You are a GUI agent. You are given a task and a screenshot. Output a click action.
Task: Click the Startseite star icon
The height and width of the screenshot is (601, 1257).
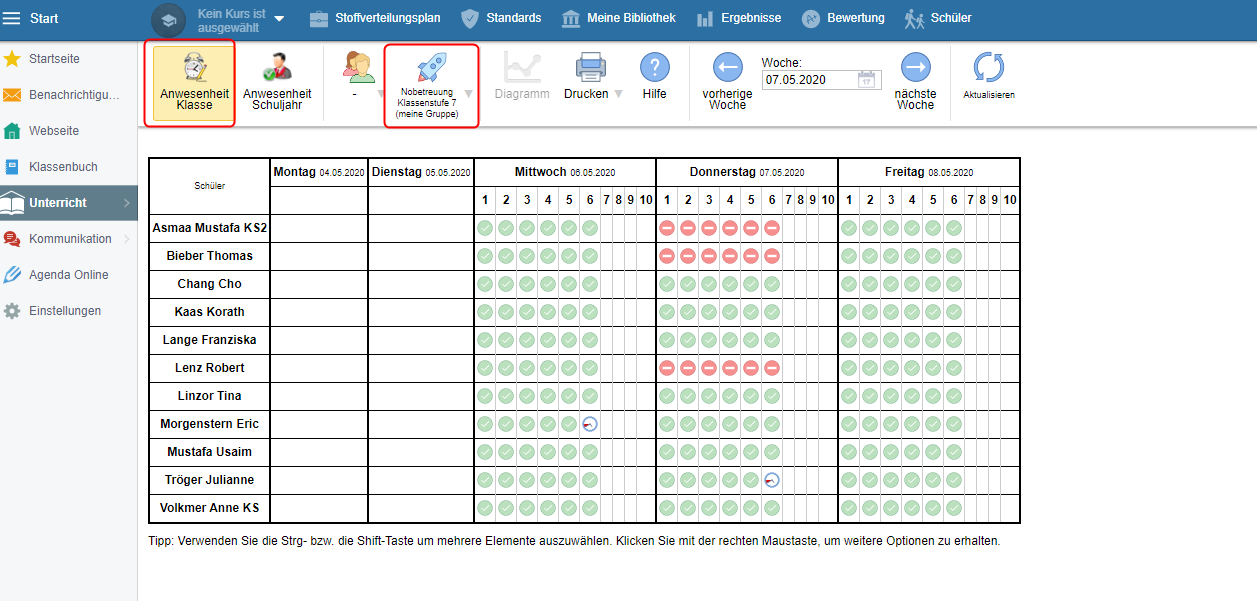tap(12, 59)
